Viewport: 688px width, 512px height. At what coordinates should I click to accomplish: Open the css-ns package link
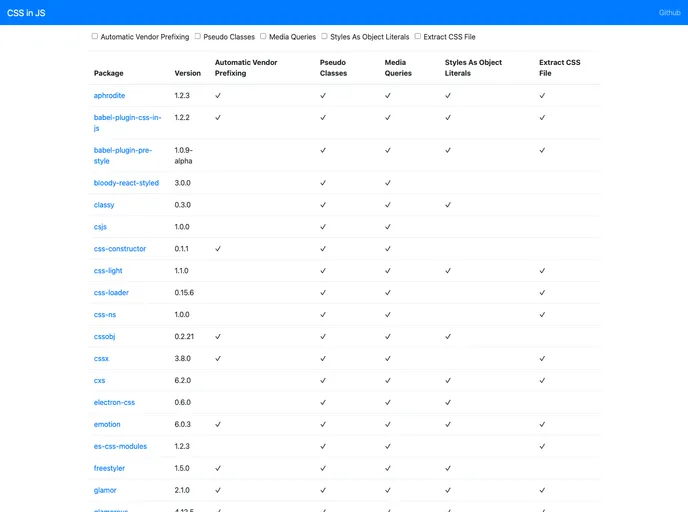(105, 315)
